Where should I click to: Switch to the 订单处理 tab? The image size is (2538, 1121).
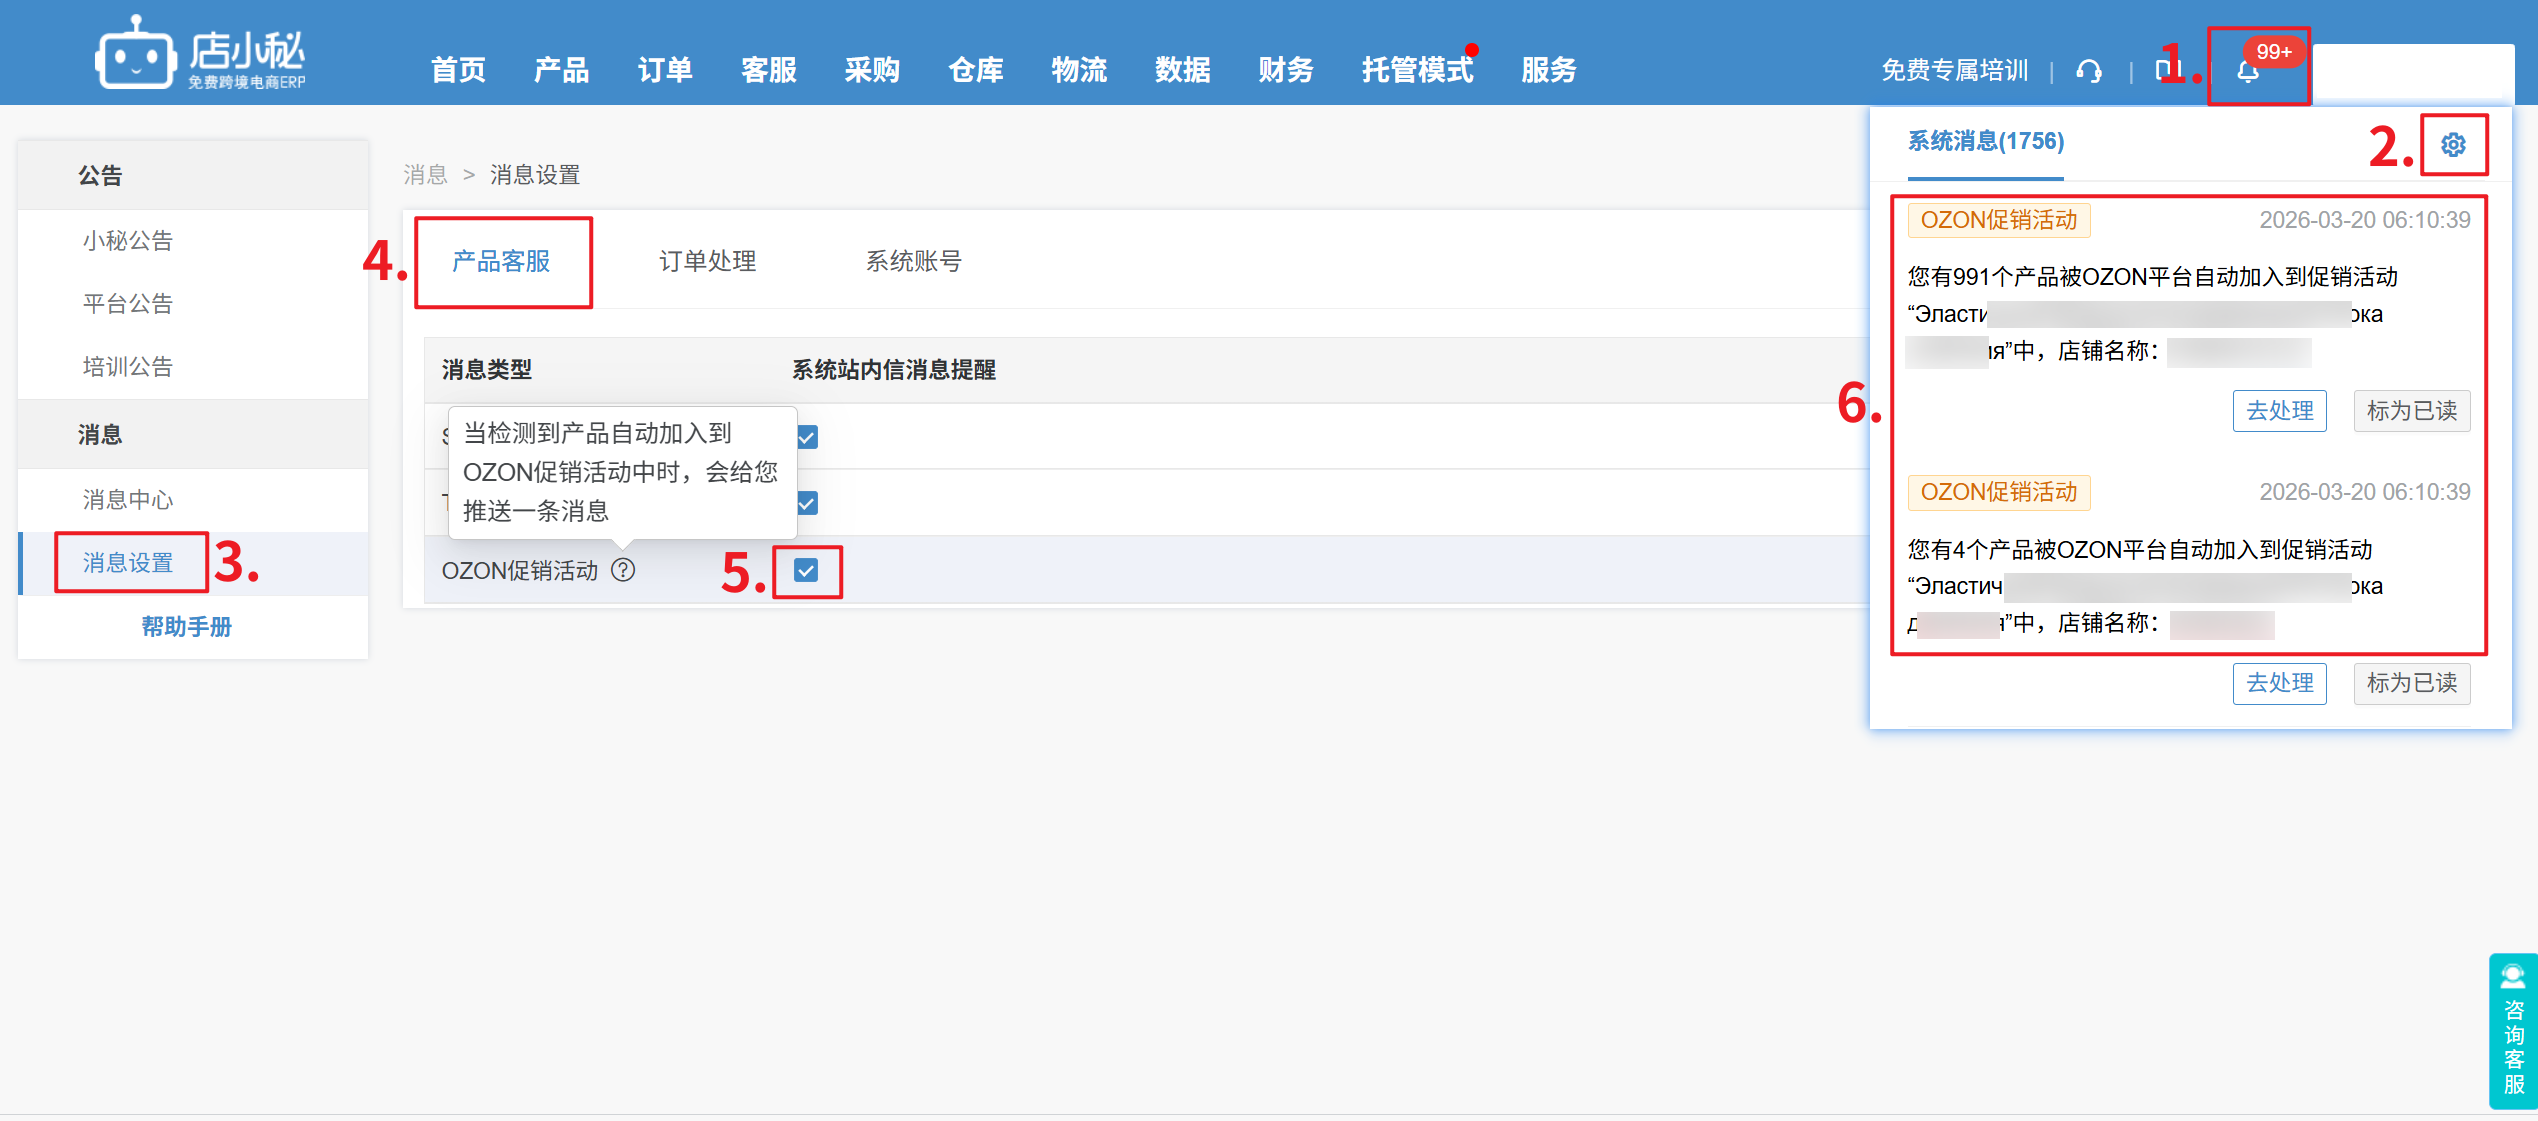tap(707, 261)
